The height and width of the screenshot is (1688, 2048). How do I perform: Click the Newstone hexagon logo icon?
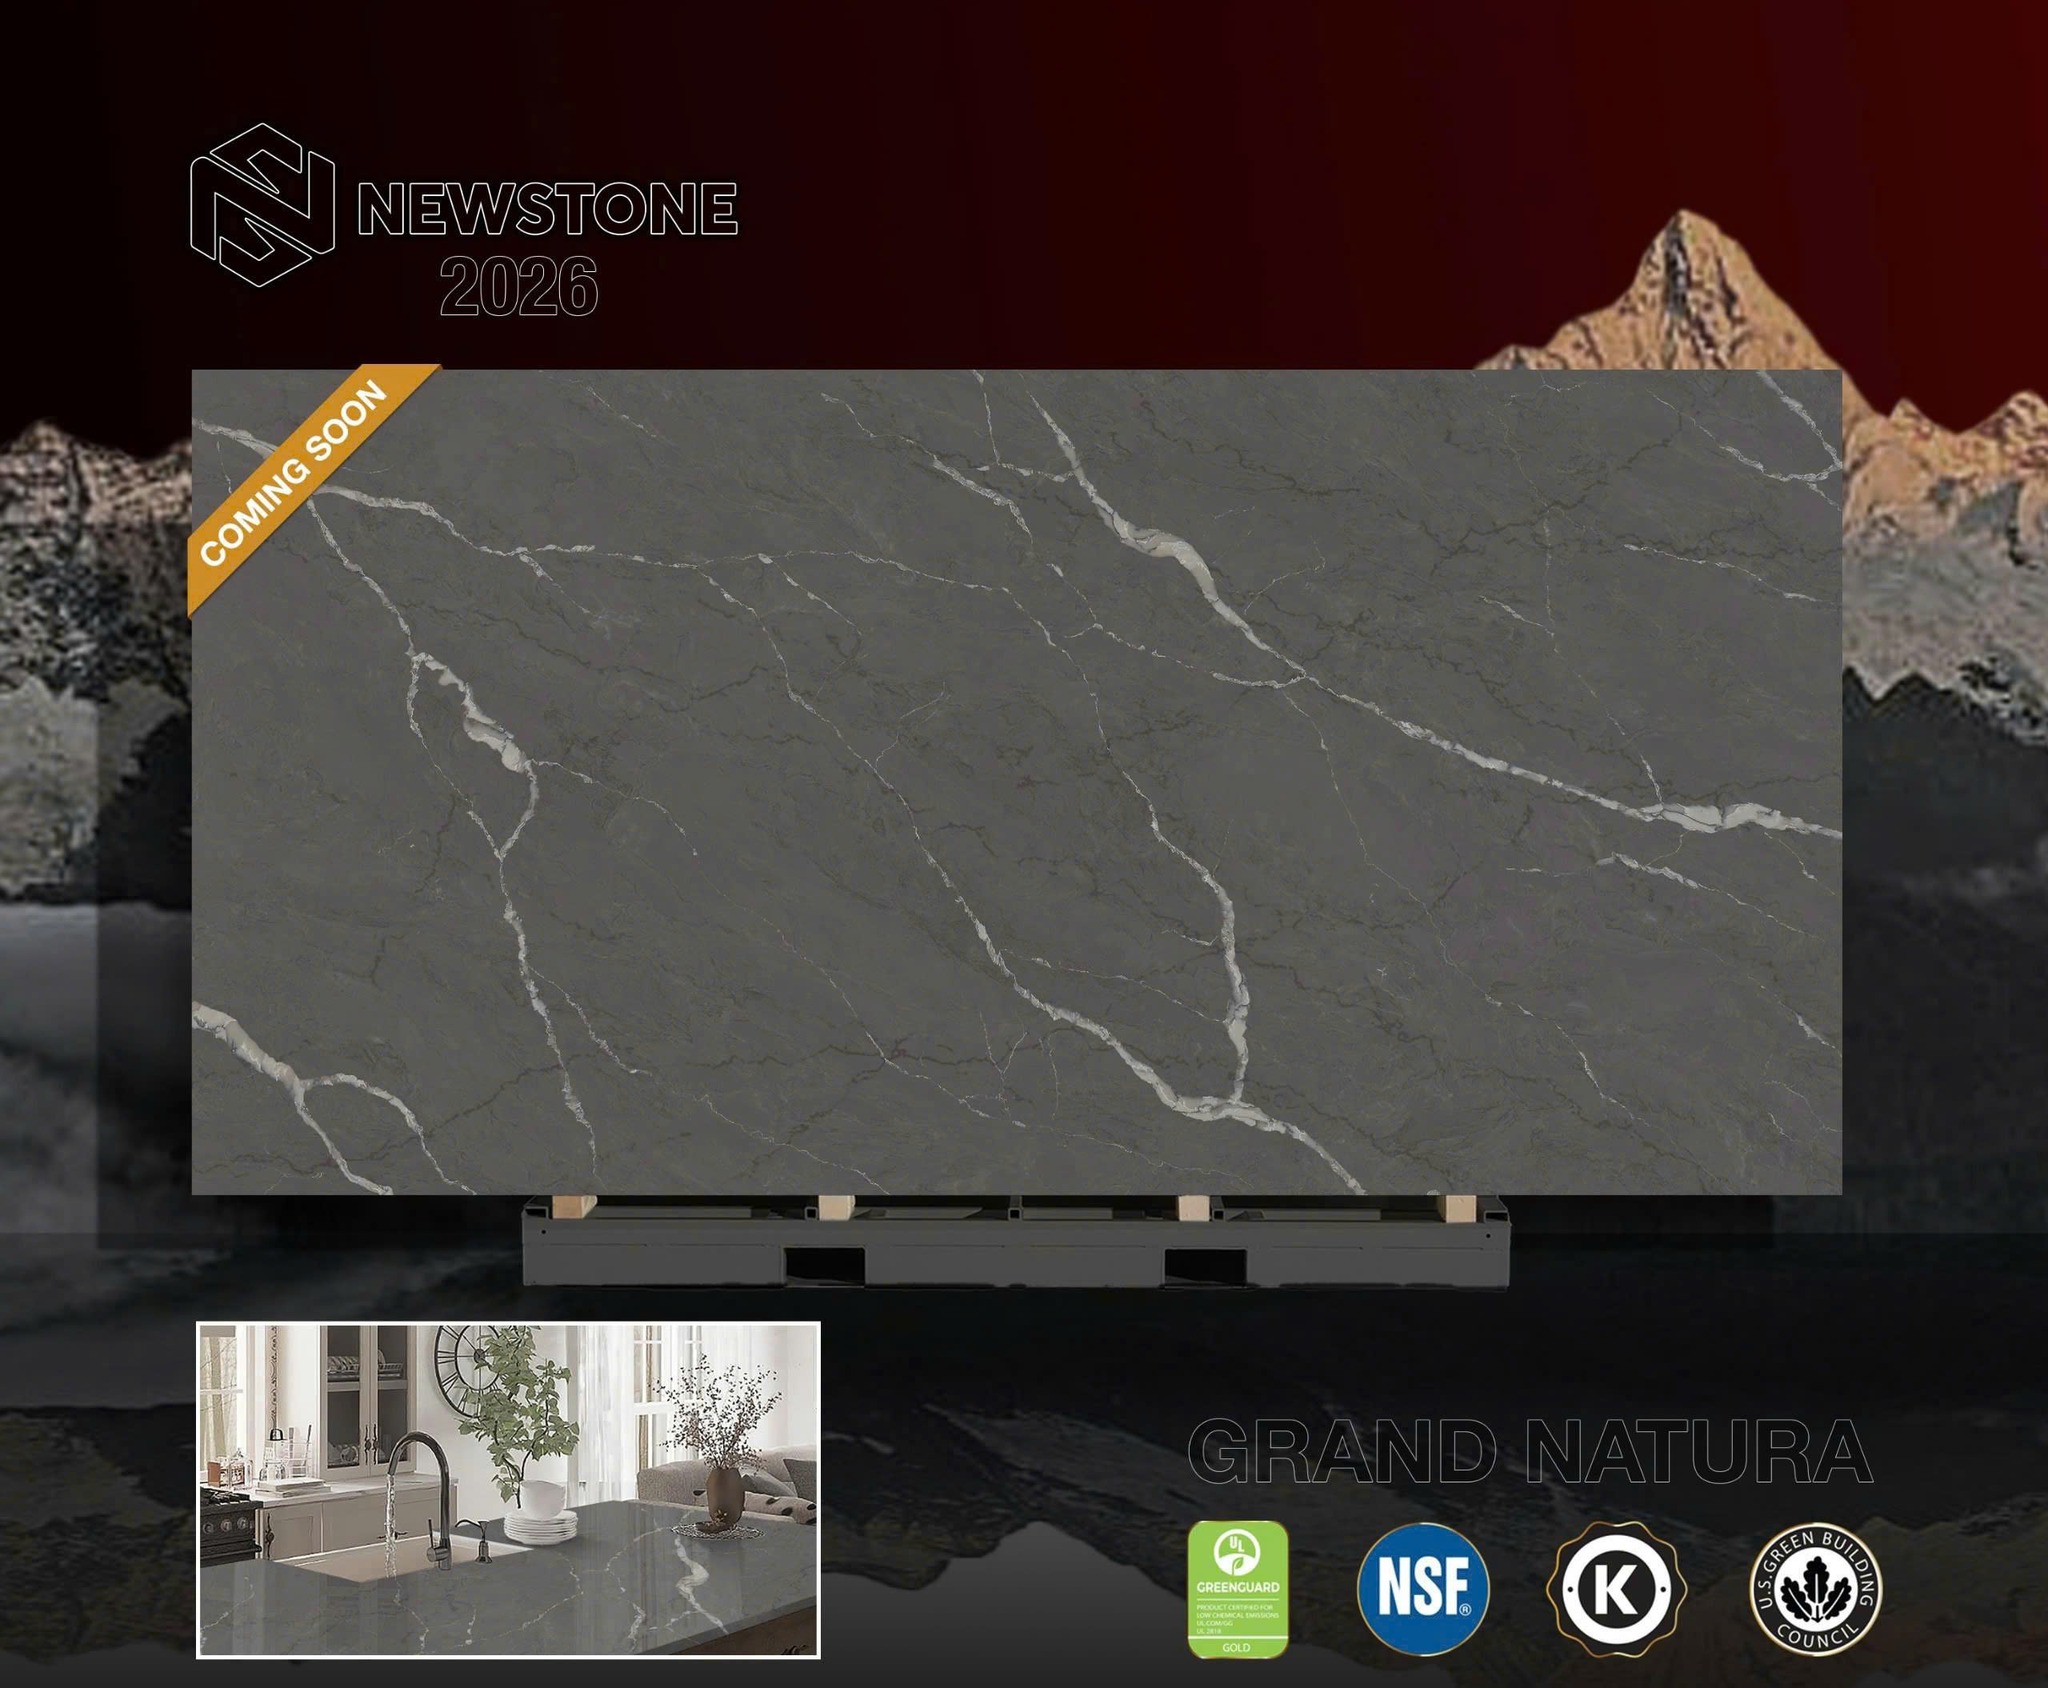pyautogui.click(x=262, y=206)
